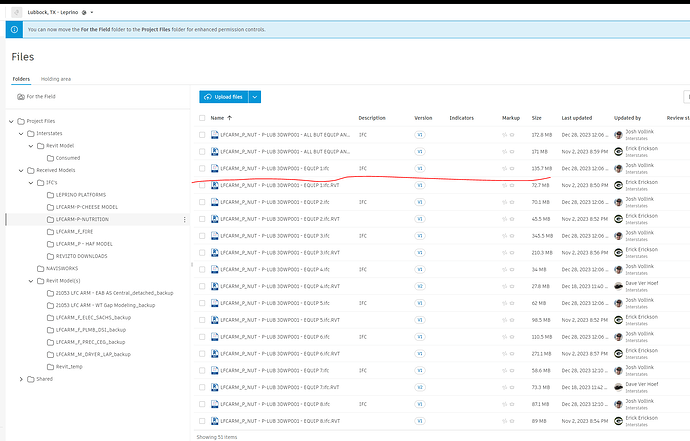The height and width of the screenshot is (441, 690).
Task: Click the Upload files button
Action: [x=224, y=97]
